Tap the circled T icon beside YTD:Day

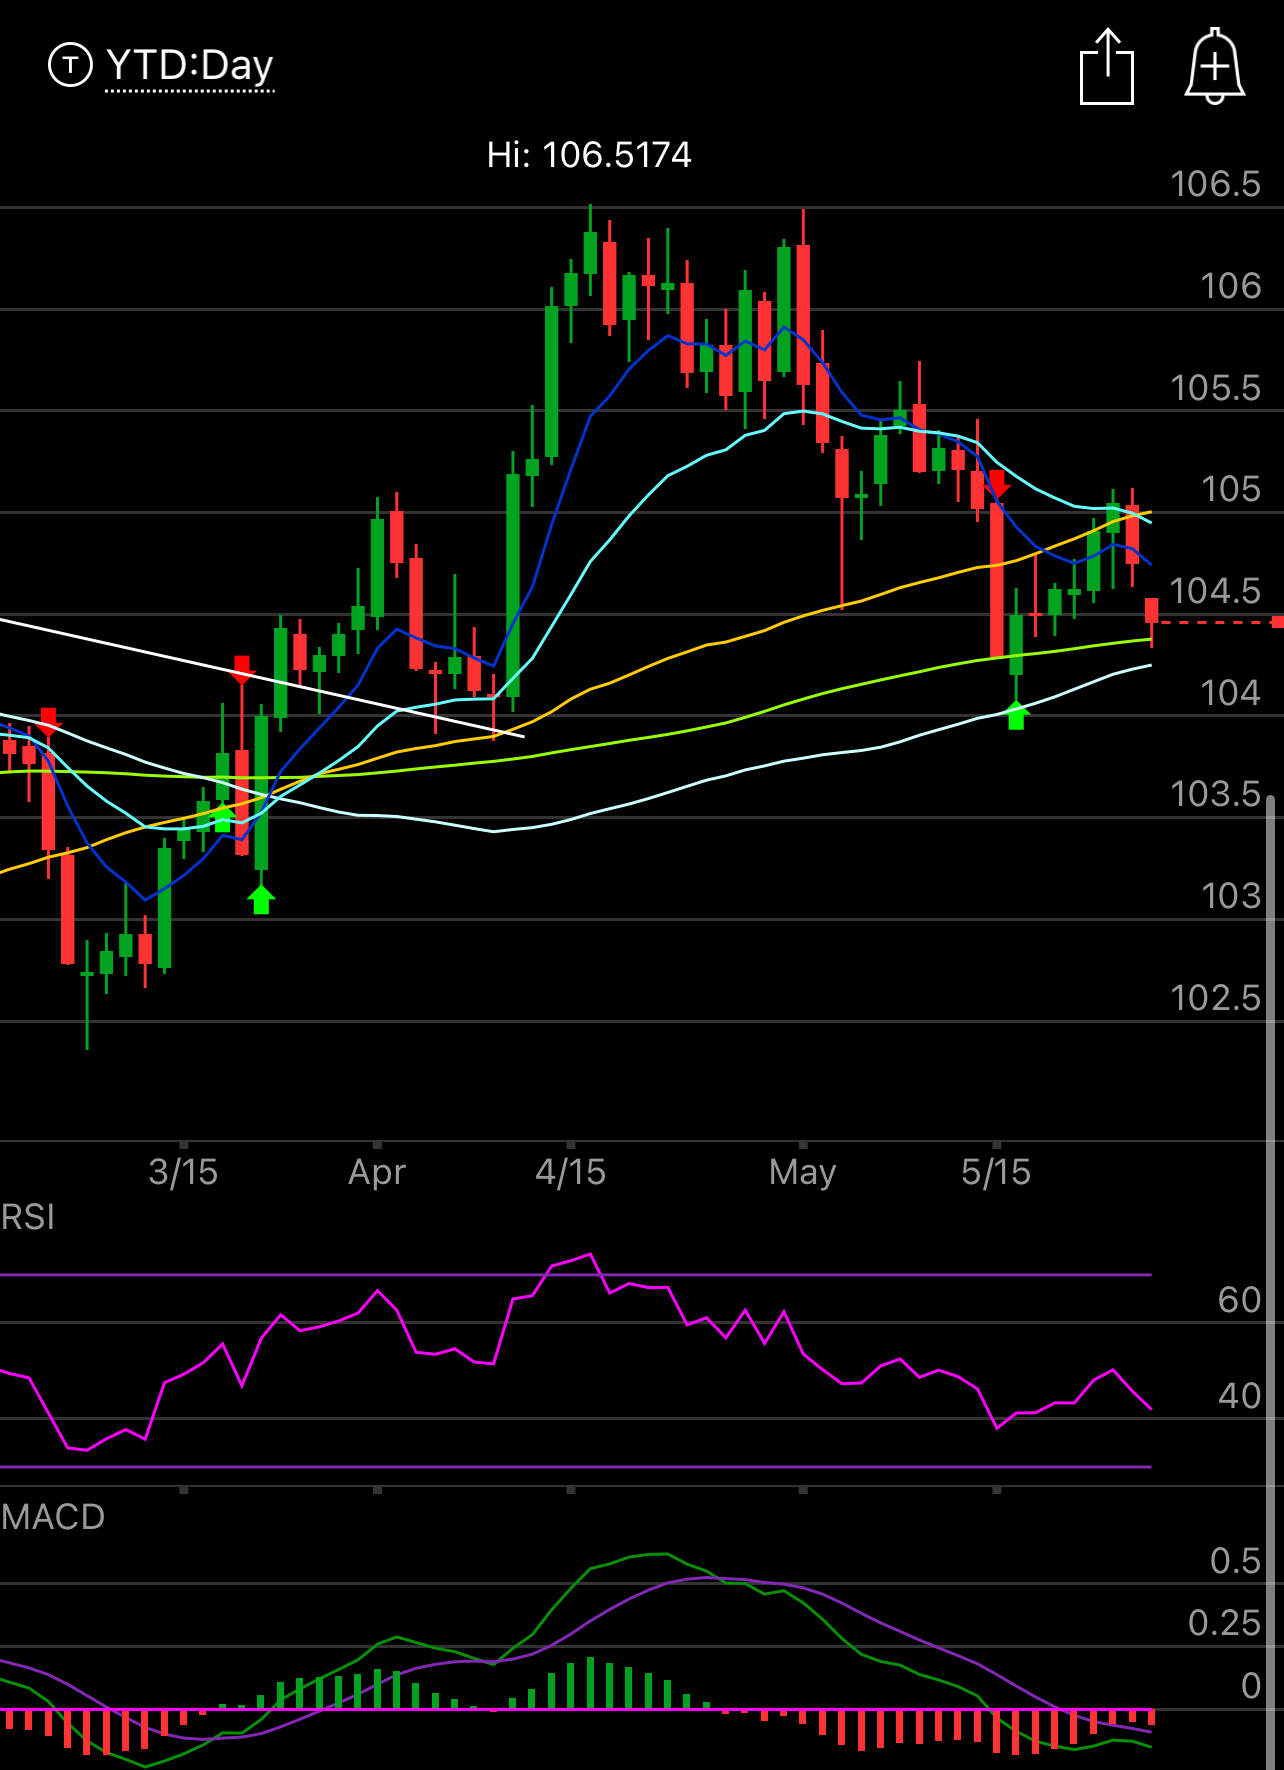tap(70, 66)
